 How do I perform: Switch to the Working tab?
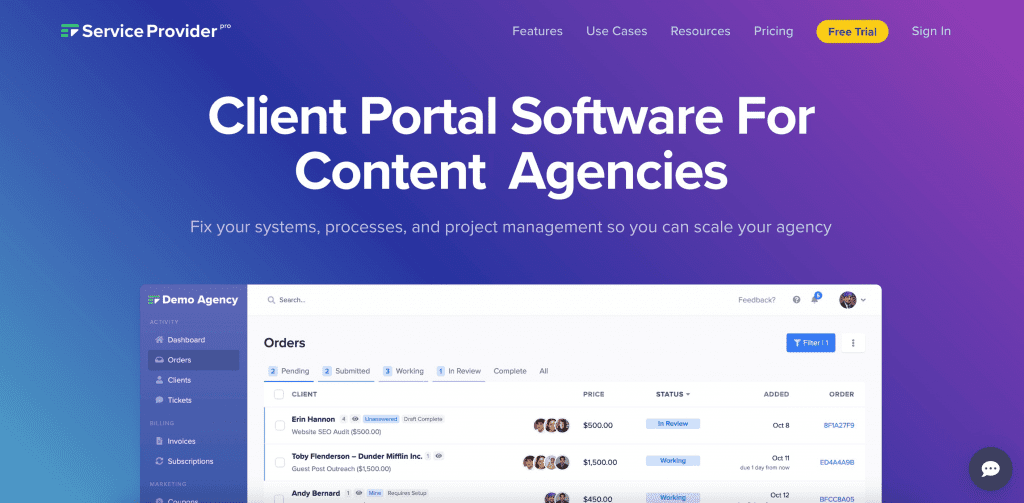[x=403, y=371]
